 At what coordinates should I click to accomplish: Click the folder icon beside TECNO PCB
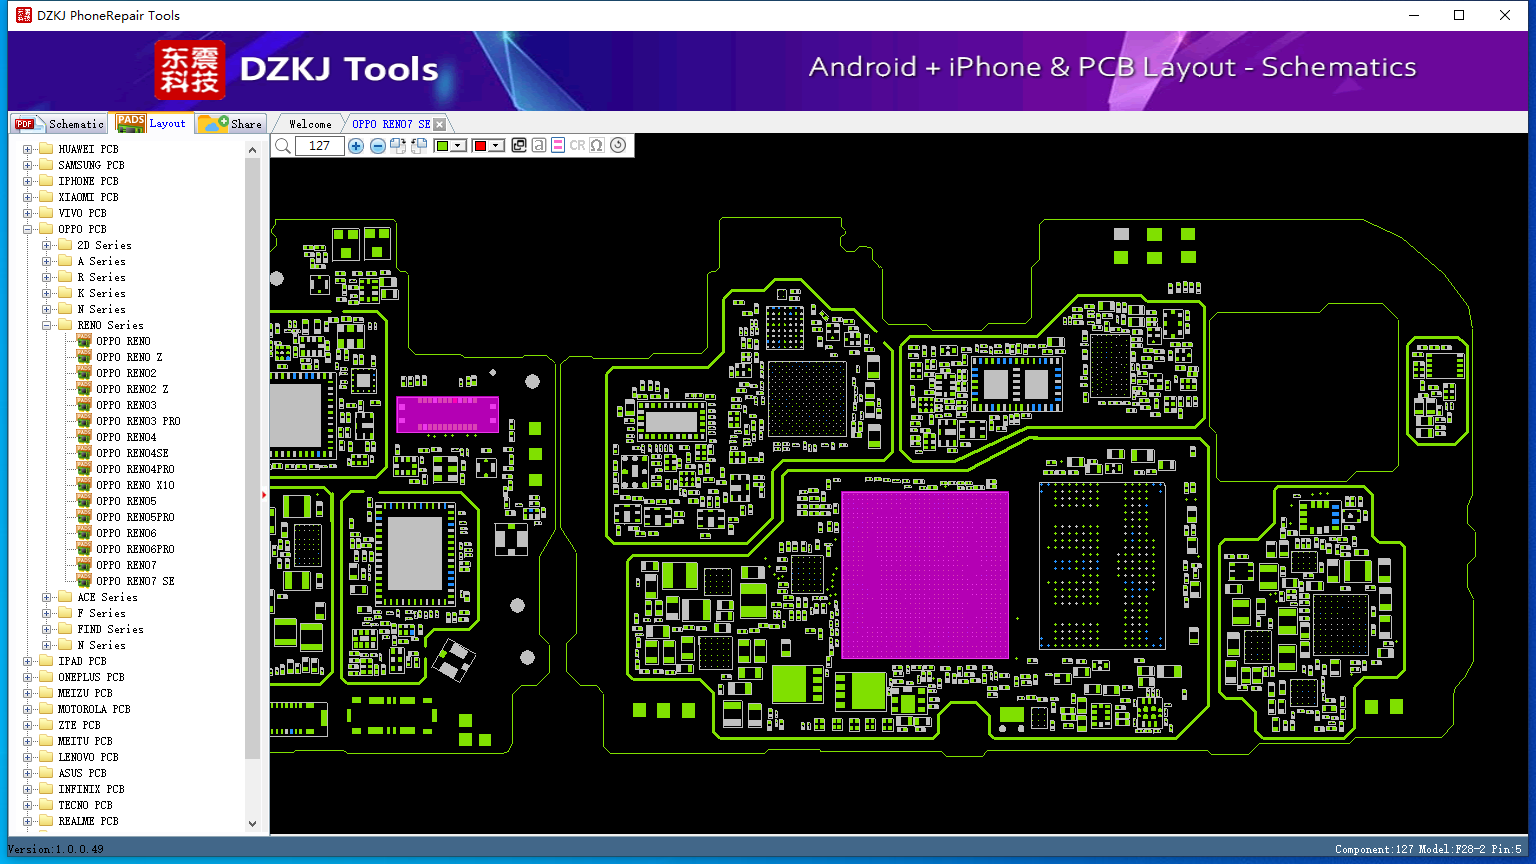point(45,805)
